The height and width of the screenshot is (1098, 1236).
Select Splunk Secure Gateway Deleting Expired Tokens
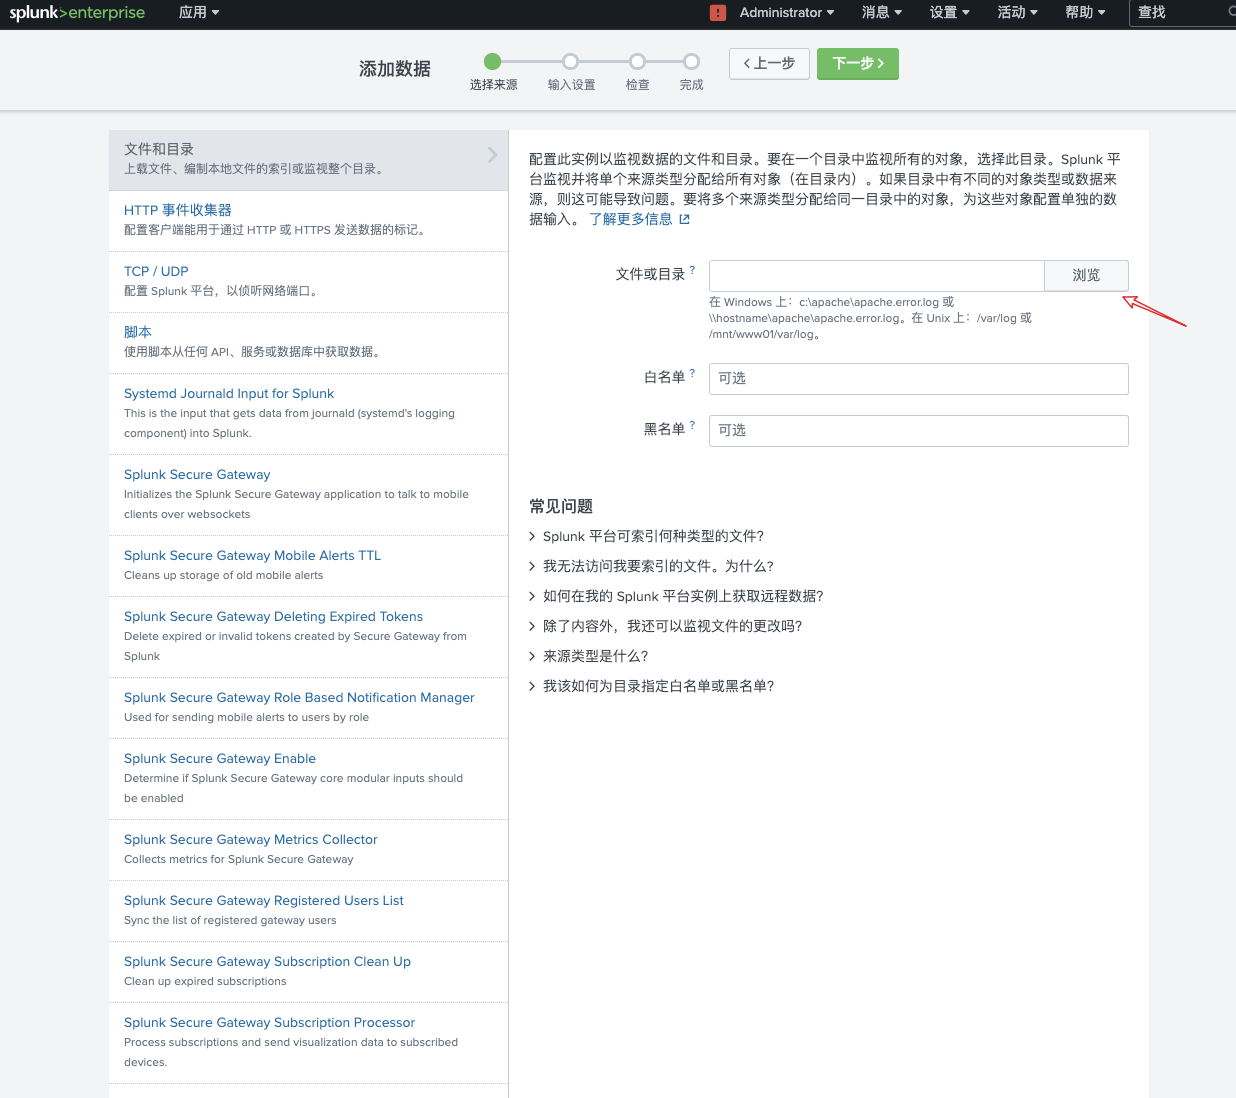pos(308,637)
